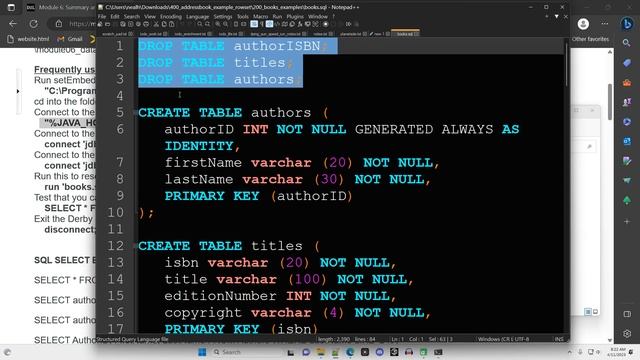This screenshot has width=640, height=360.
Task: Open the Bing Copilot sidebar icon
Action: click(627, 24)
